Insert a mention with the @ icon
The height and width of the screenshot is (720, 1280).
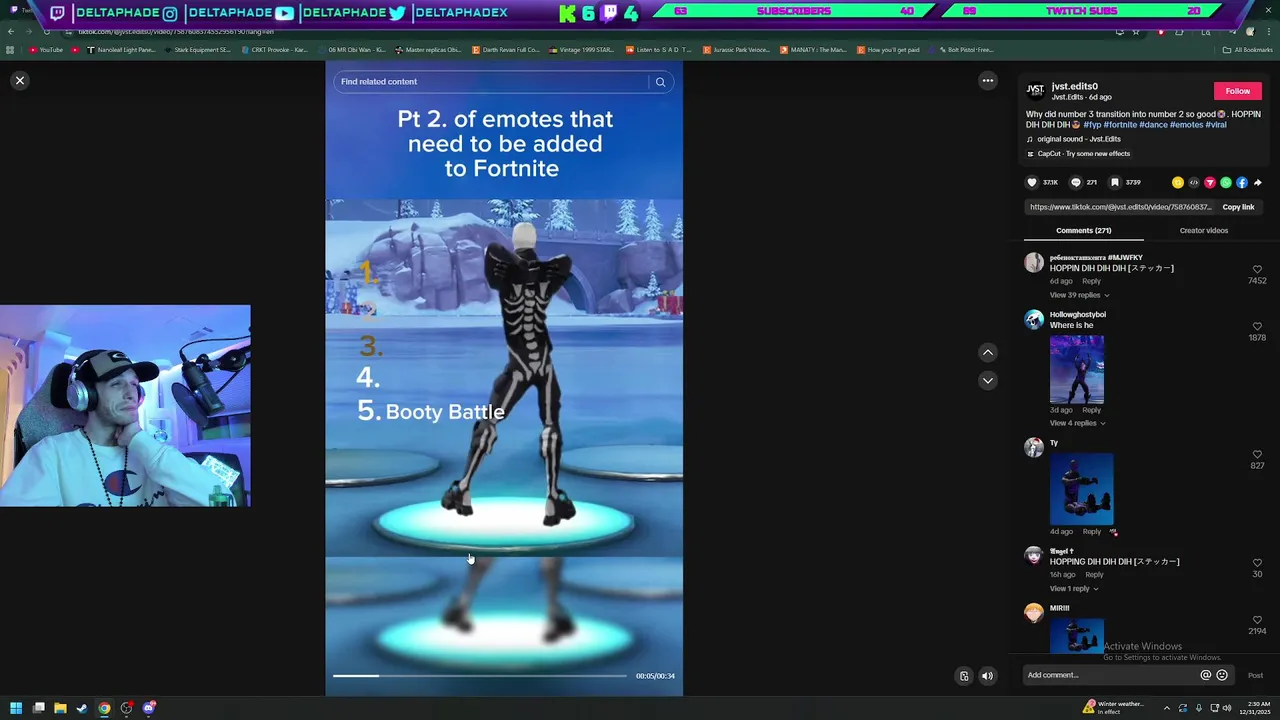(x=1205, y=675)
